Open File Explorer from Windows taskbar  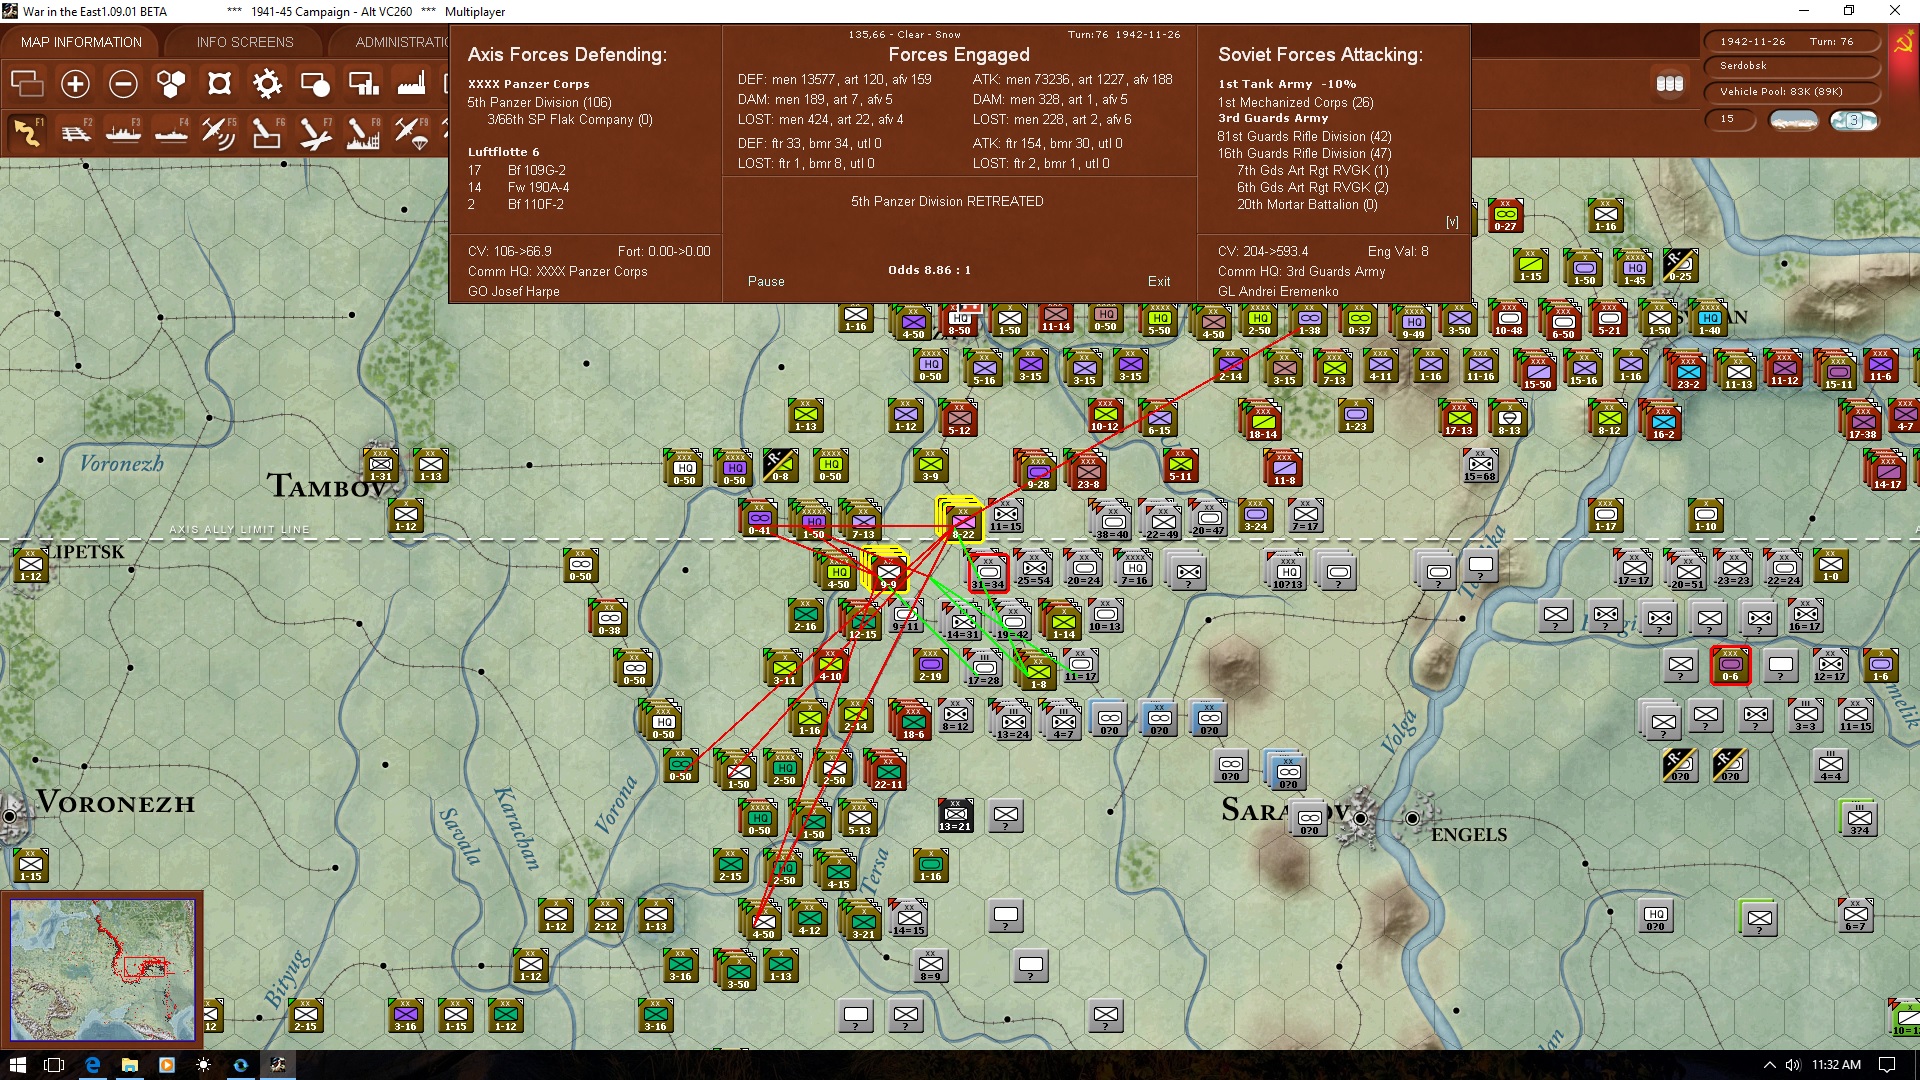130,1065
